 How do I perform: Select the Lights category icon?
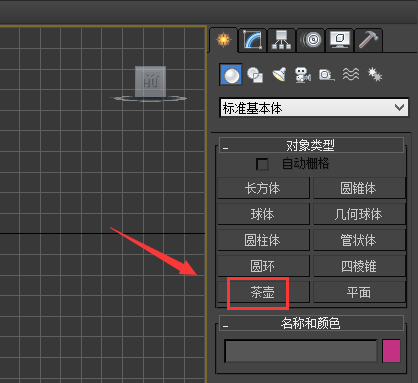pos(279,75)
